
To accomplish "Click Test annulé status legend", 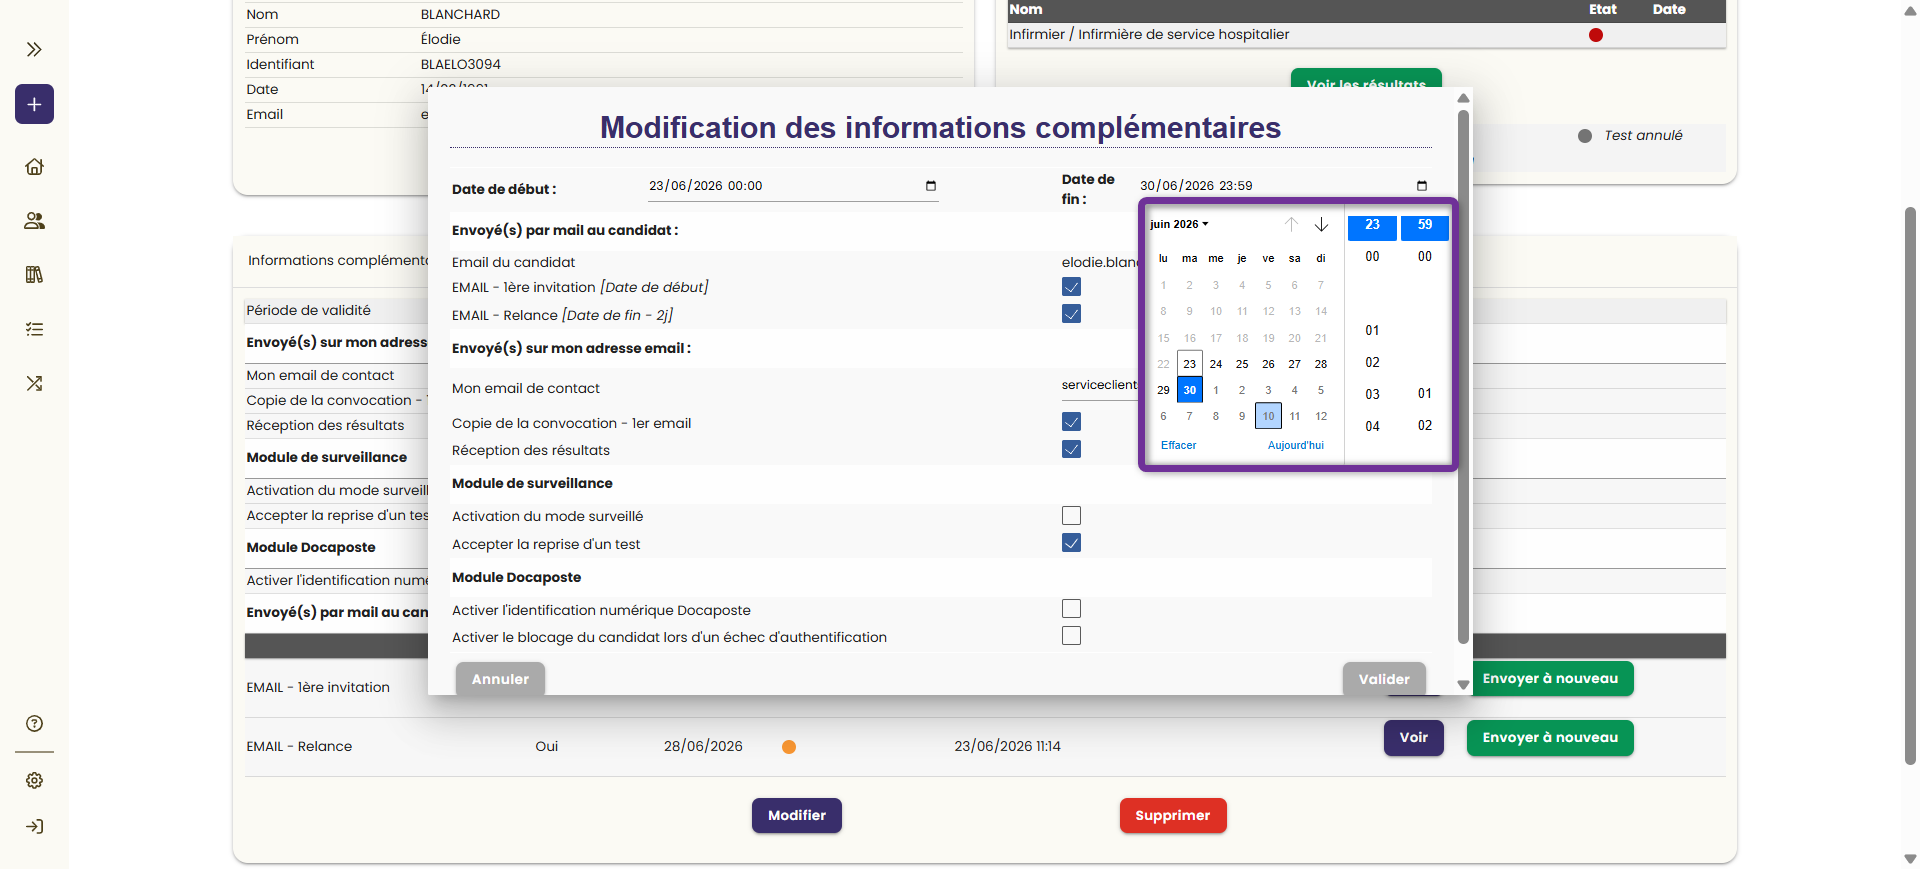I will pyautogui.click(x=1643, y=136).
